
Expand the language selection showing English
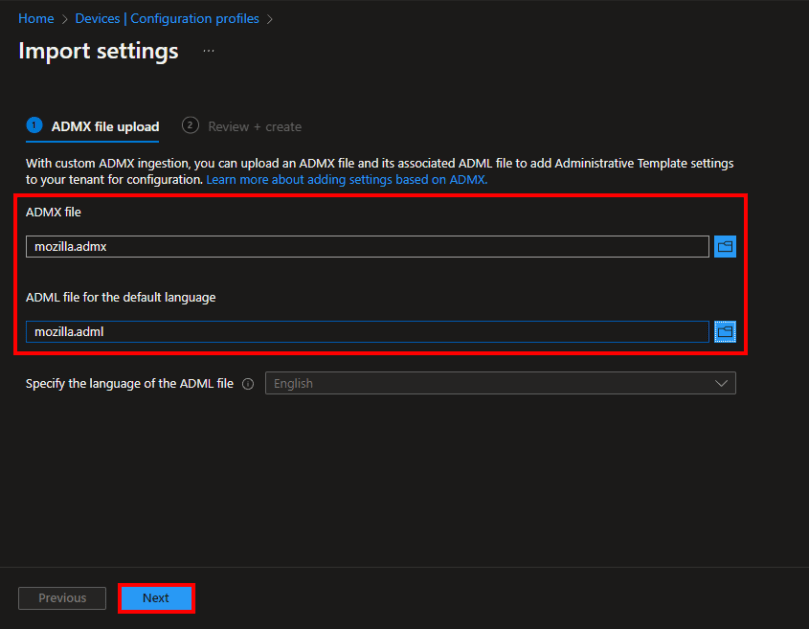click(x=500, y=383)
